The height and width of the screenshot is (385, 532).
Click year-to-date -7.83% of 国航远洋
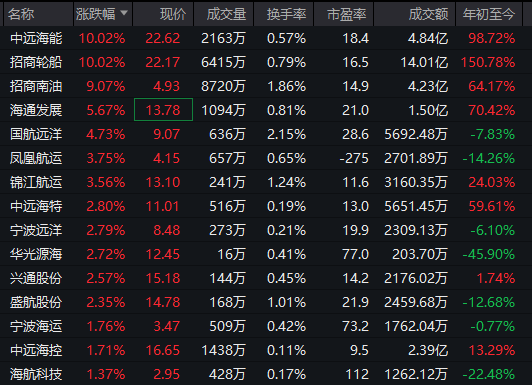tap(493, 134)
